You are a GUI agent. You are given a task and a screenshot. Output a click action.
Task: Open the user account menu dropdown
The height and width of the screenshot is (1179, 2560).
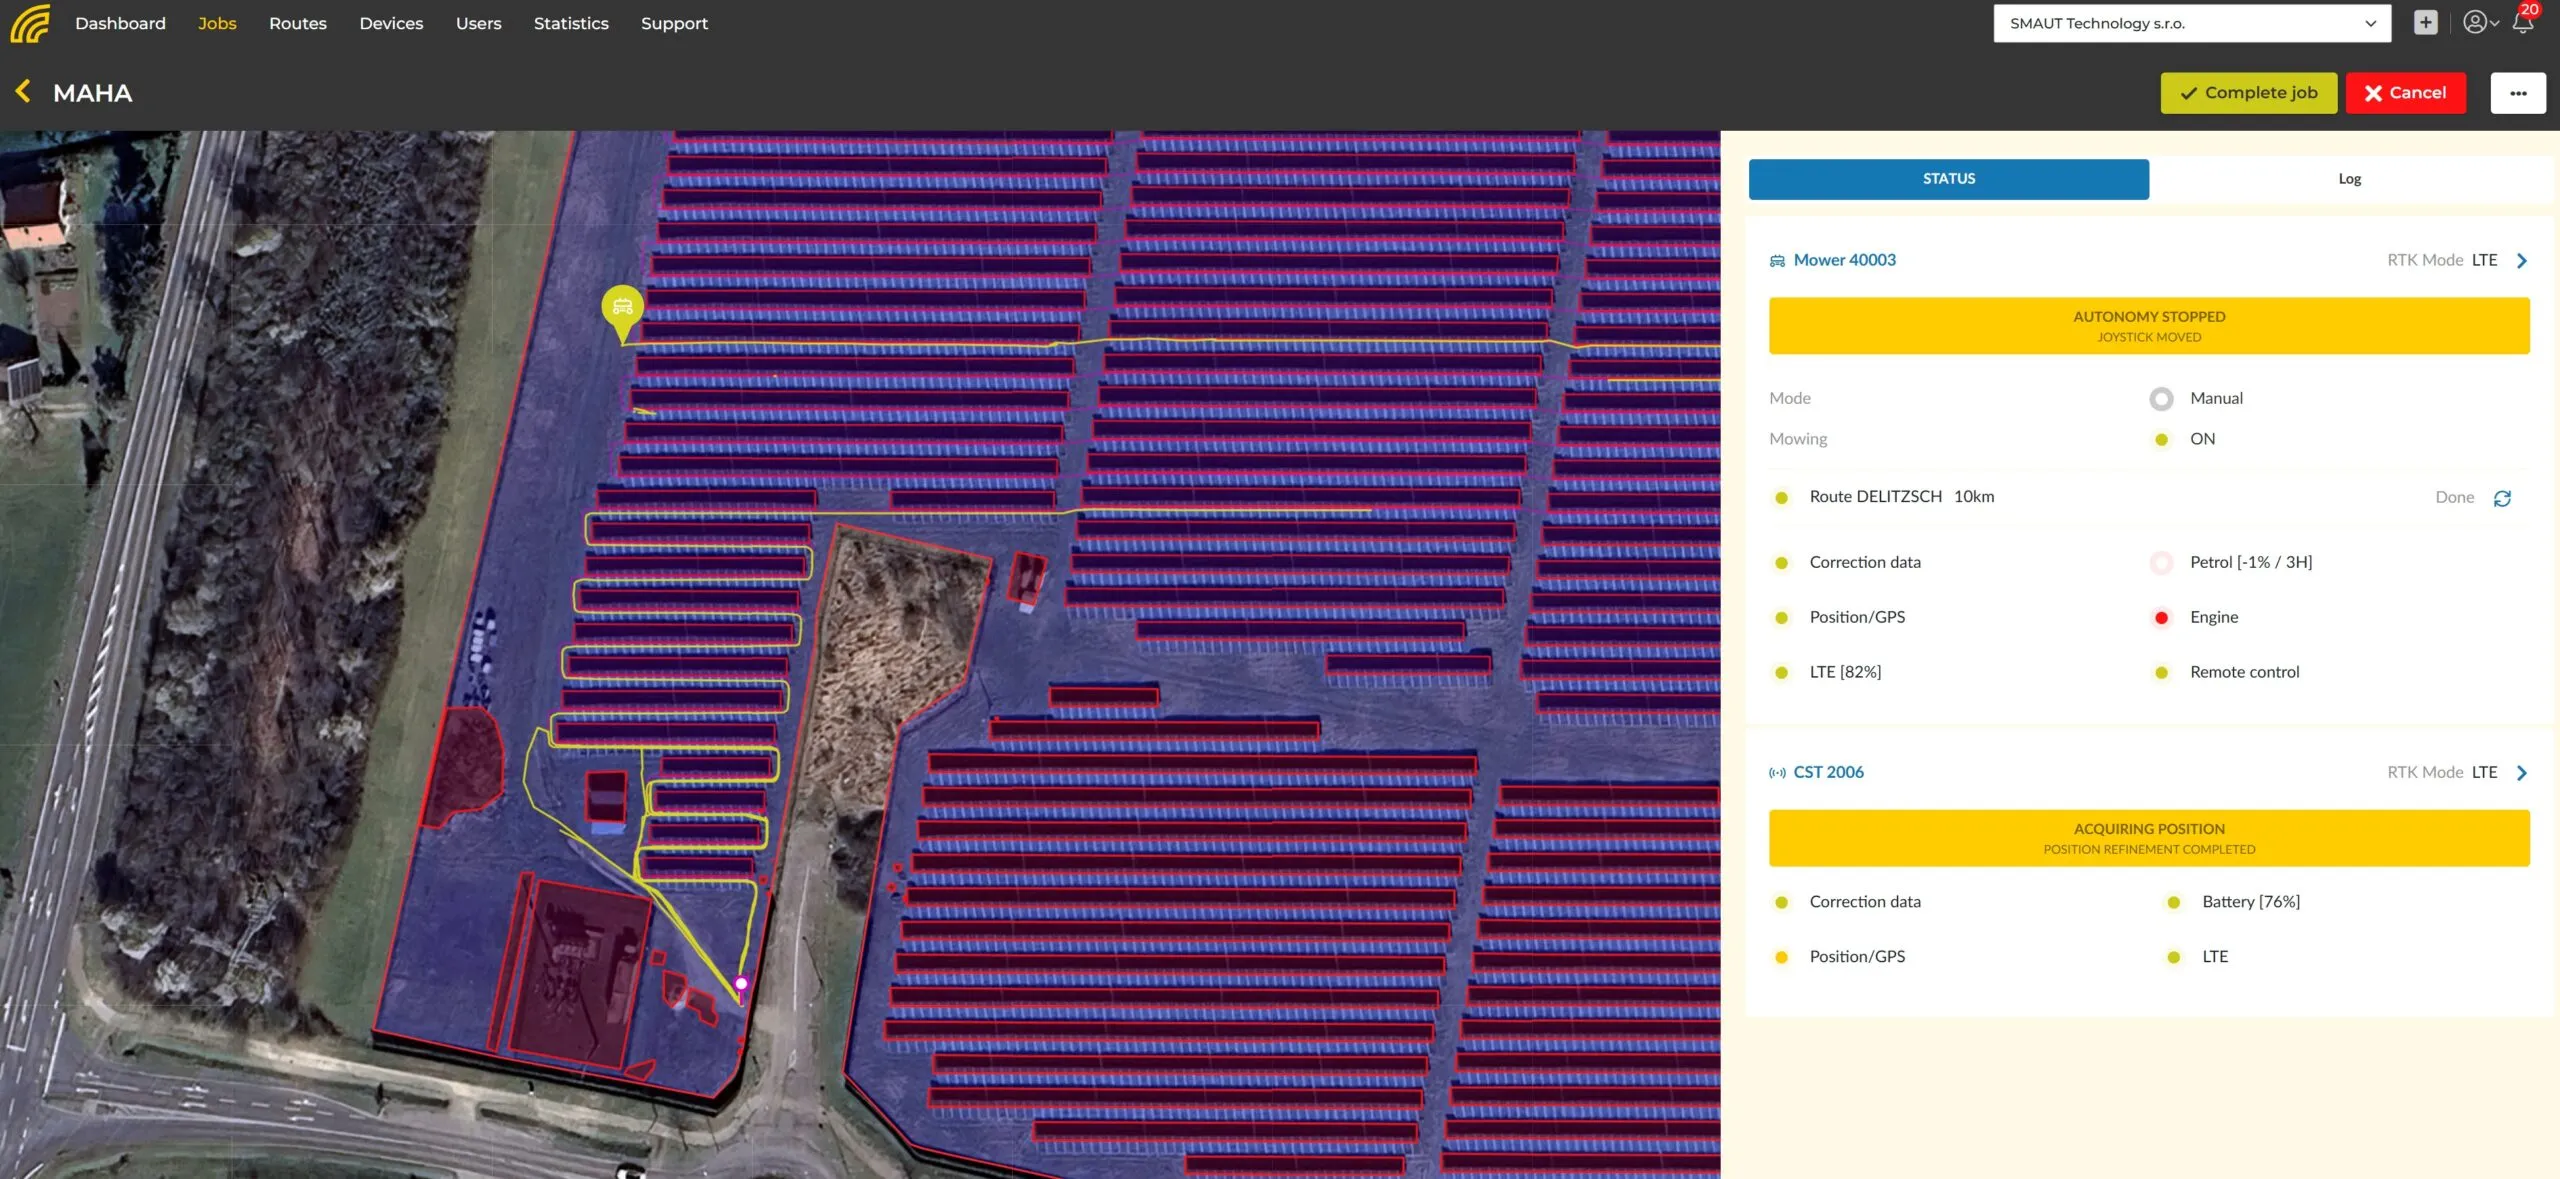click(2480, 23)
